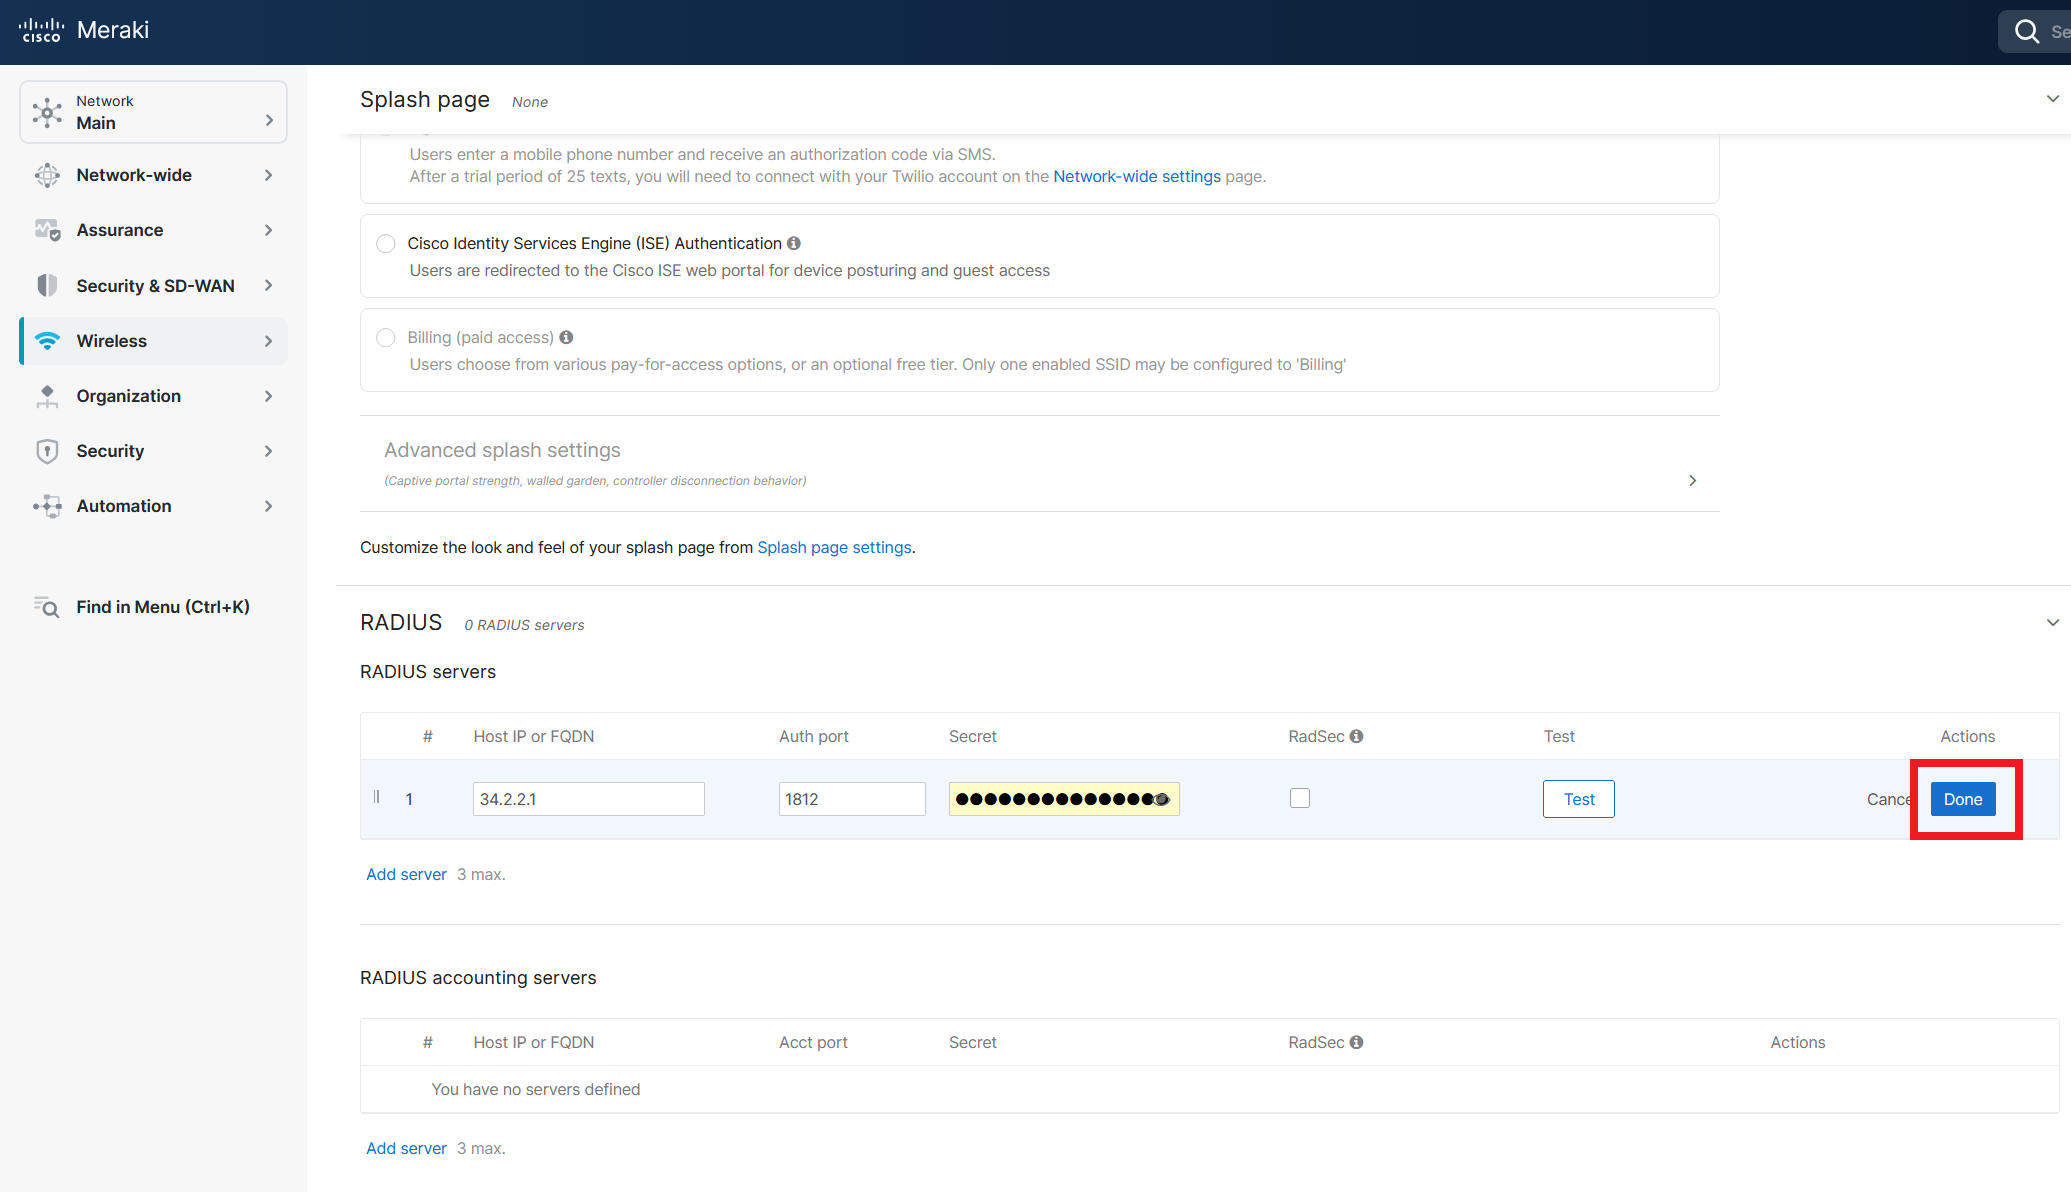Open the Network-wide menu item
Screen dimensions: 2071x1192
tap(153, 175)
